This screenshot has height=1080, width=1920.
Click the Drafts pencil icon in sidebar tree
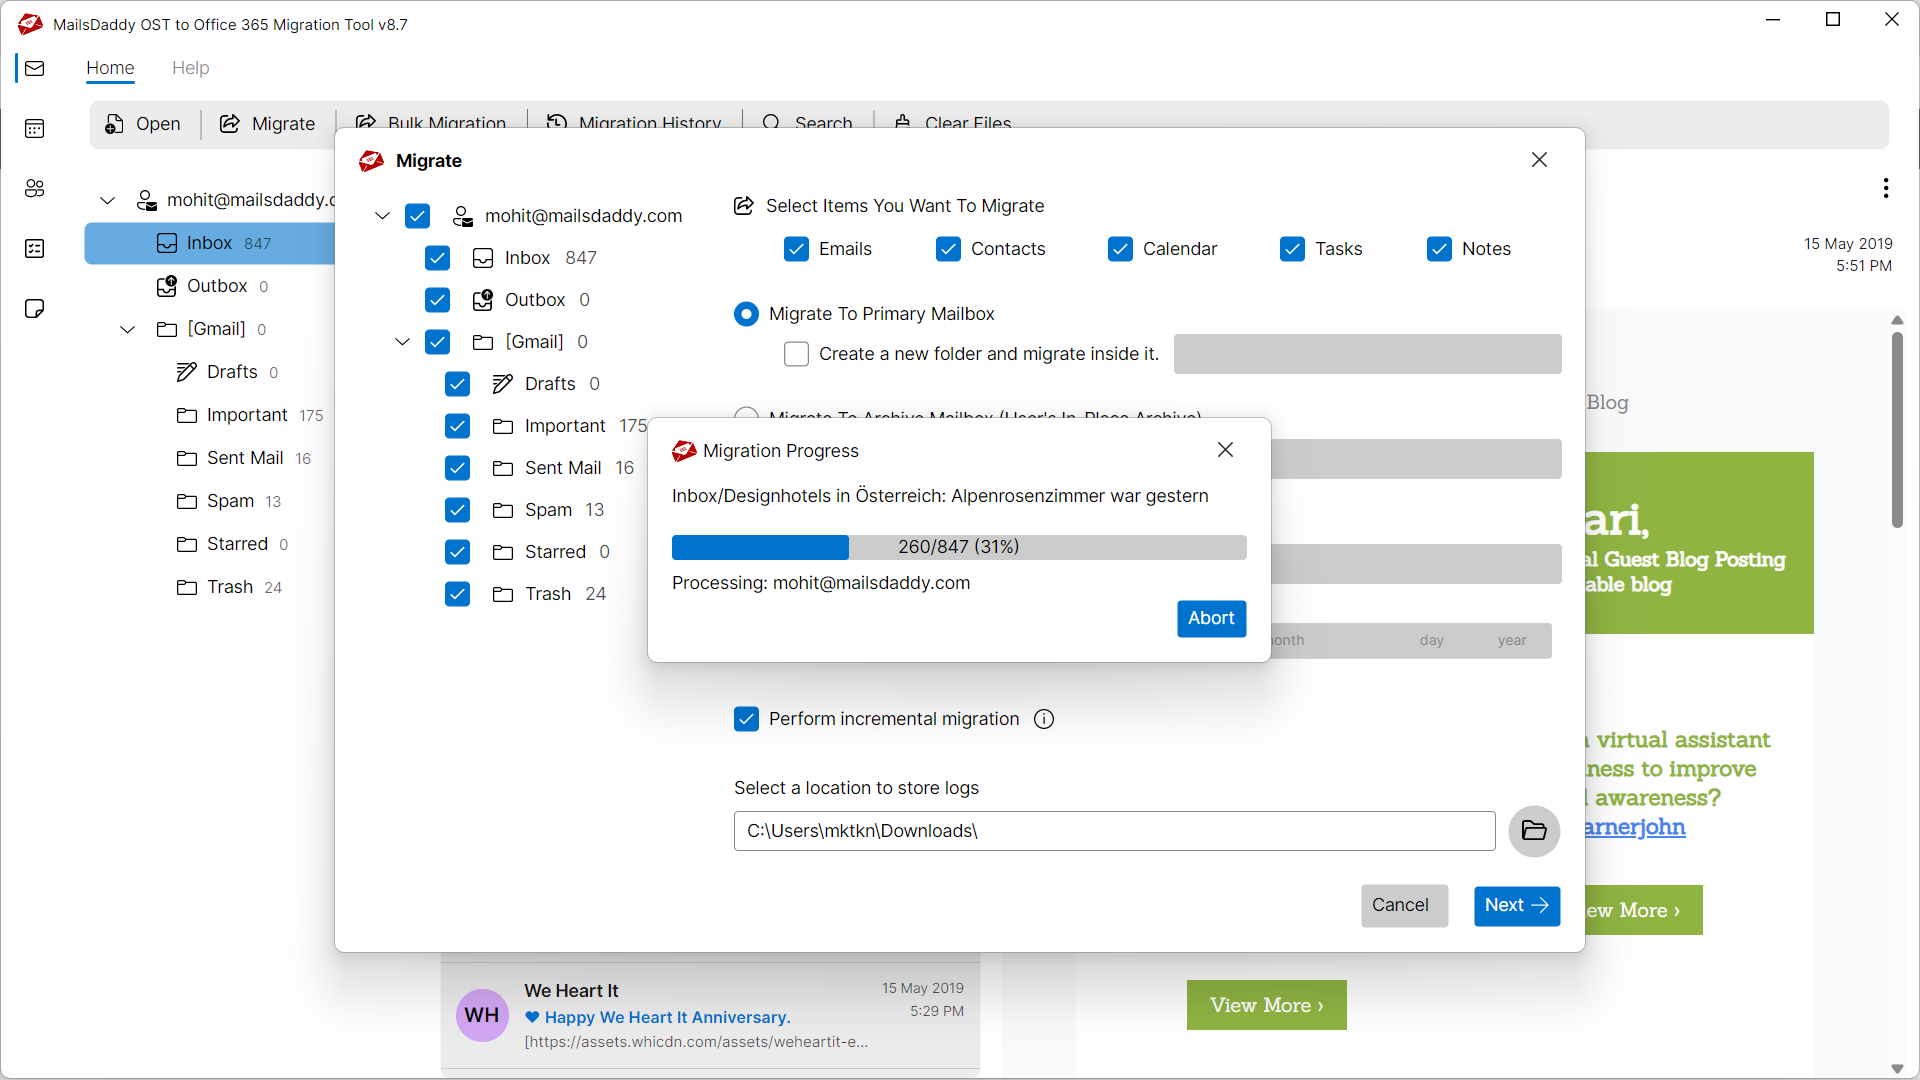pos(187,372)
